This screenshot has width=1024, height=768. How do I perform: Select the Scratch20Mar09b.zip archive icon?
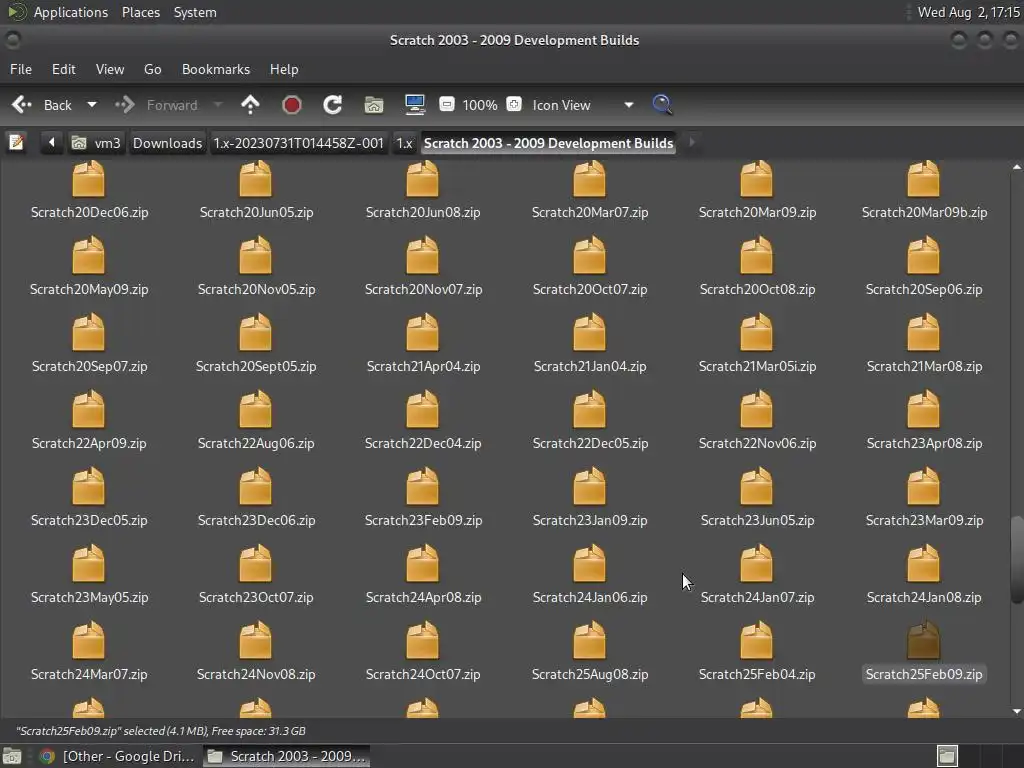click(x=923, y=180)
